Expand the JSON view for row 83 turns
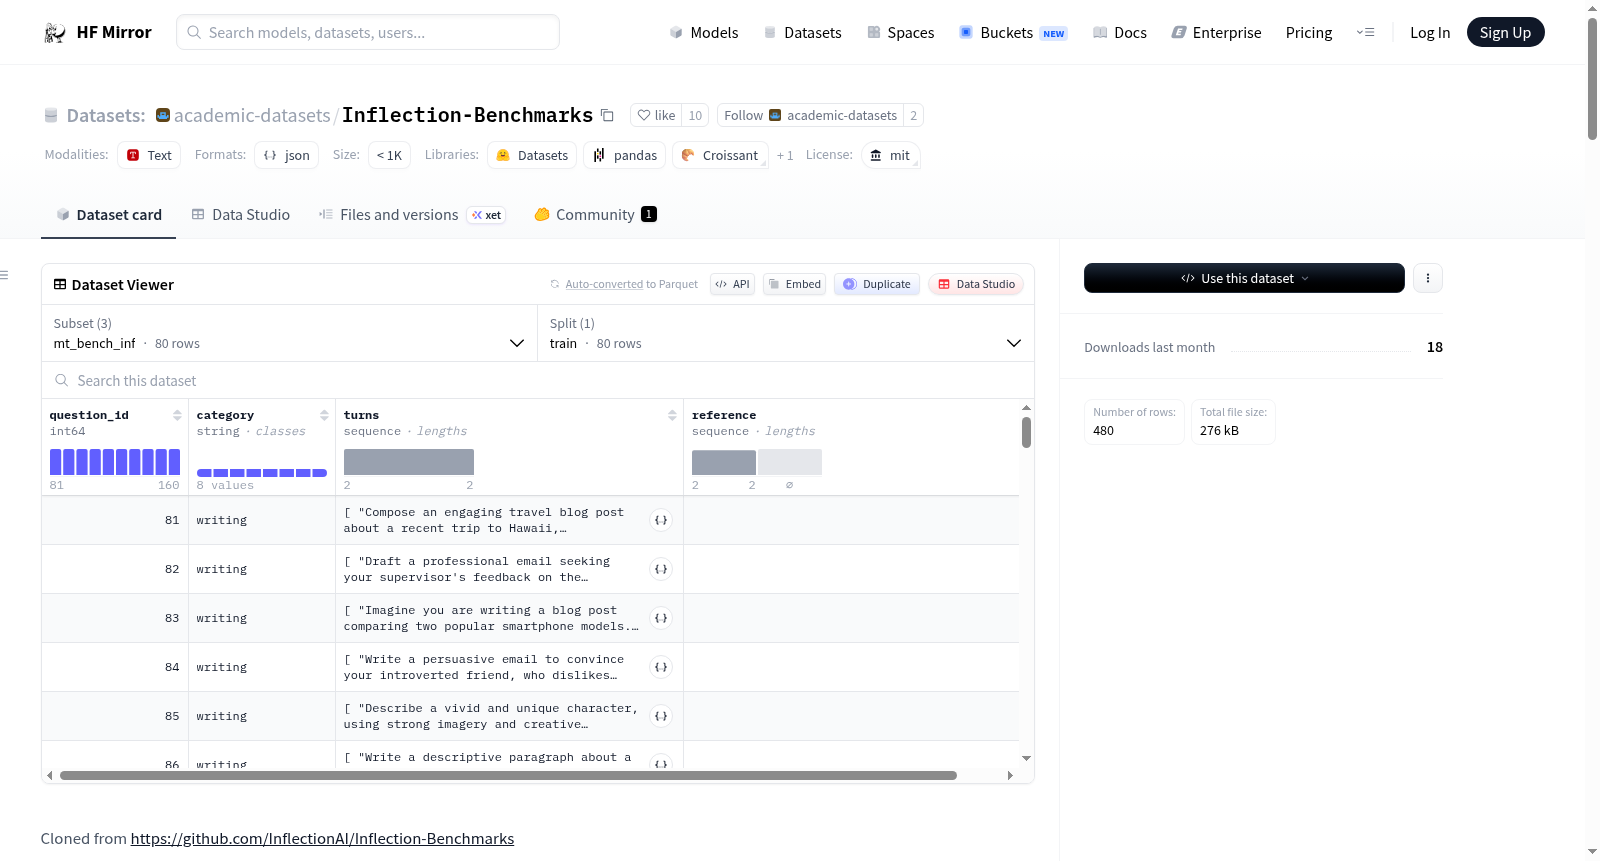Viewport: 1600px width, 861px height. click(661, 618)
